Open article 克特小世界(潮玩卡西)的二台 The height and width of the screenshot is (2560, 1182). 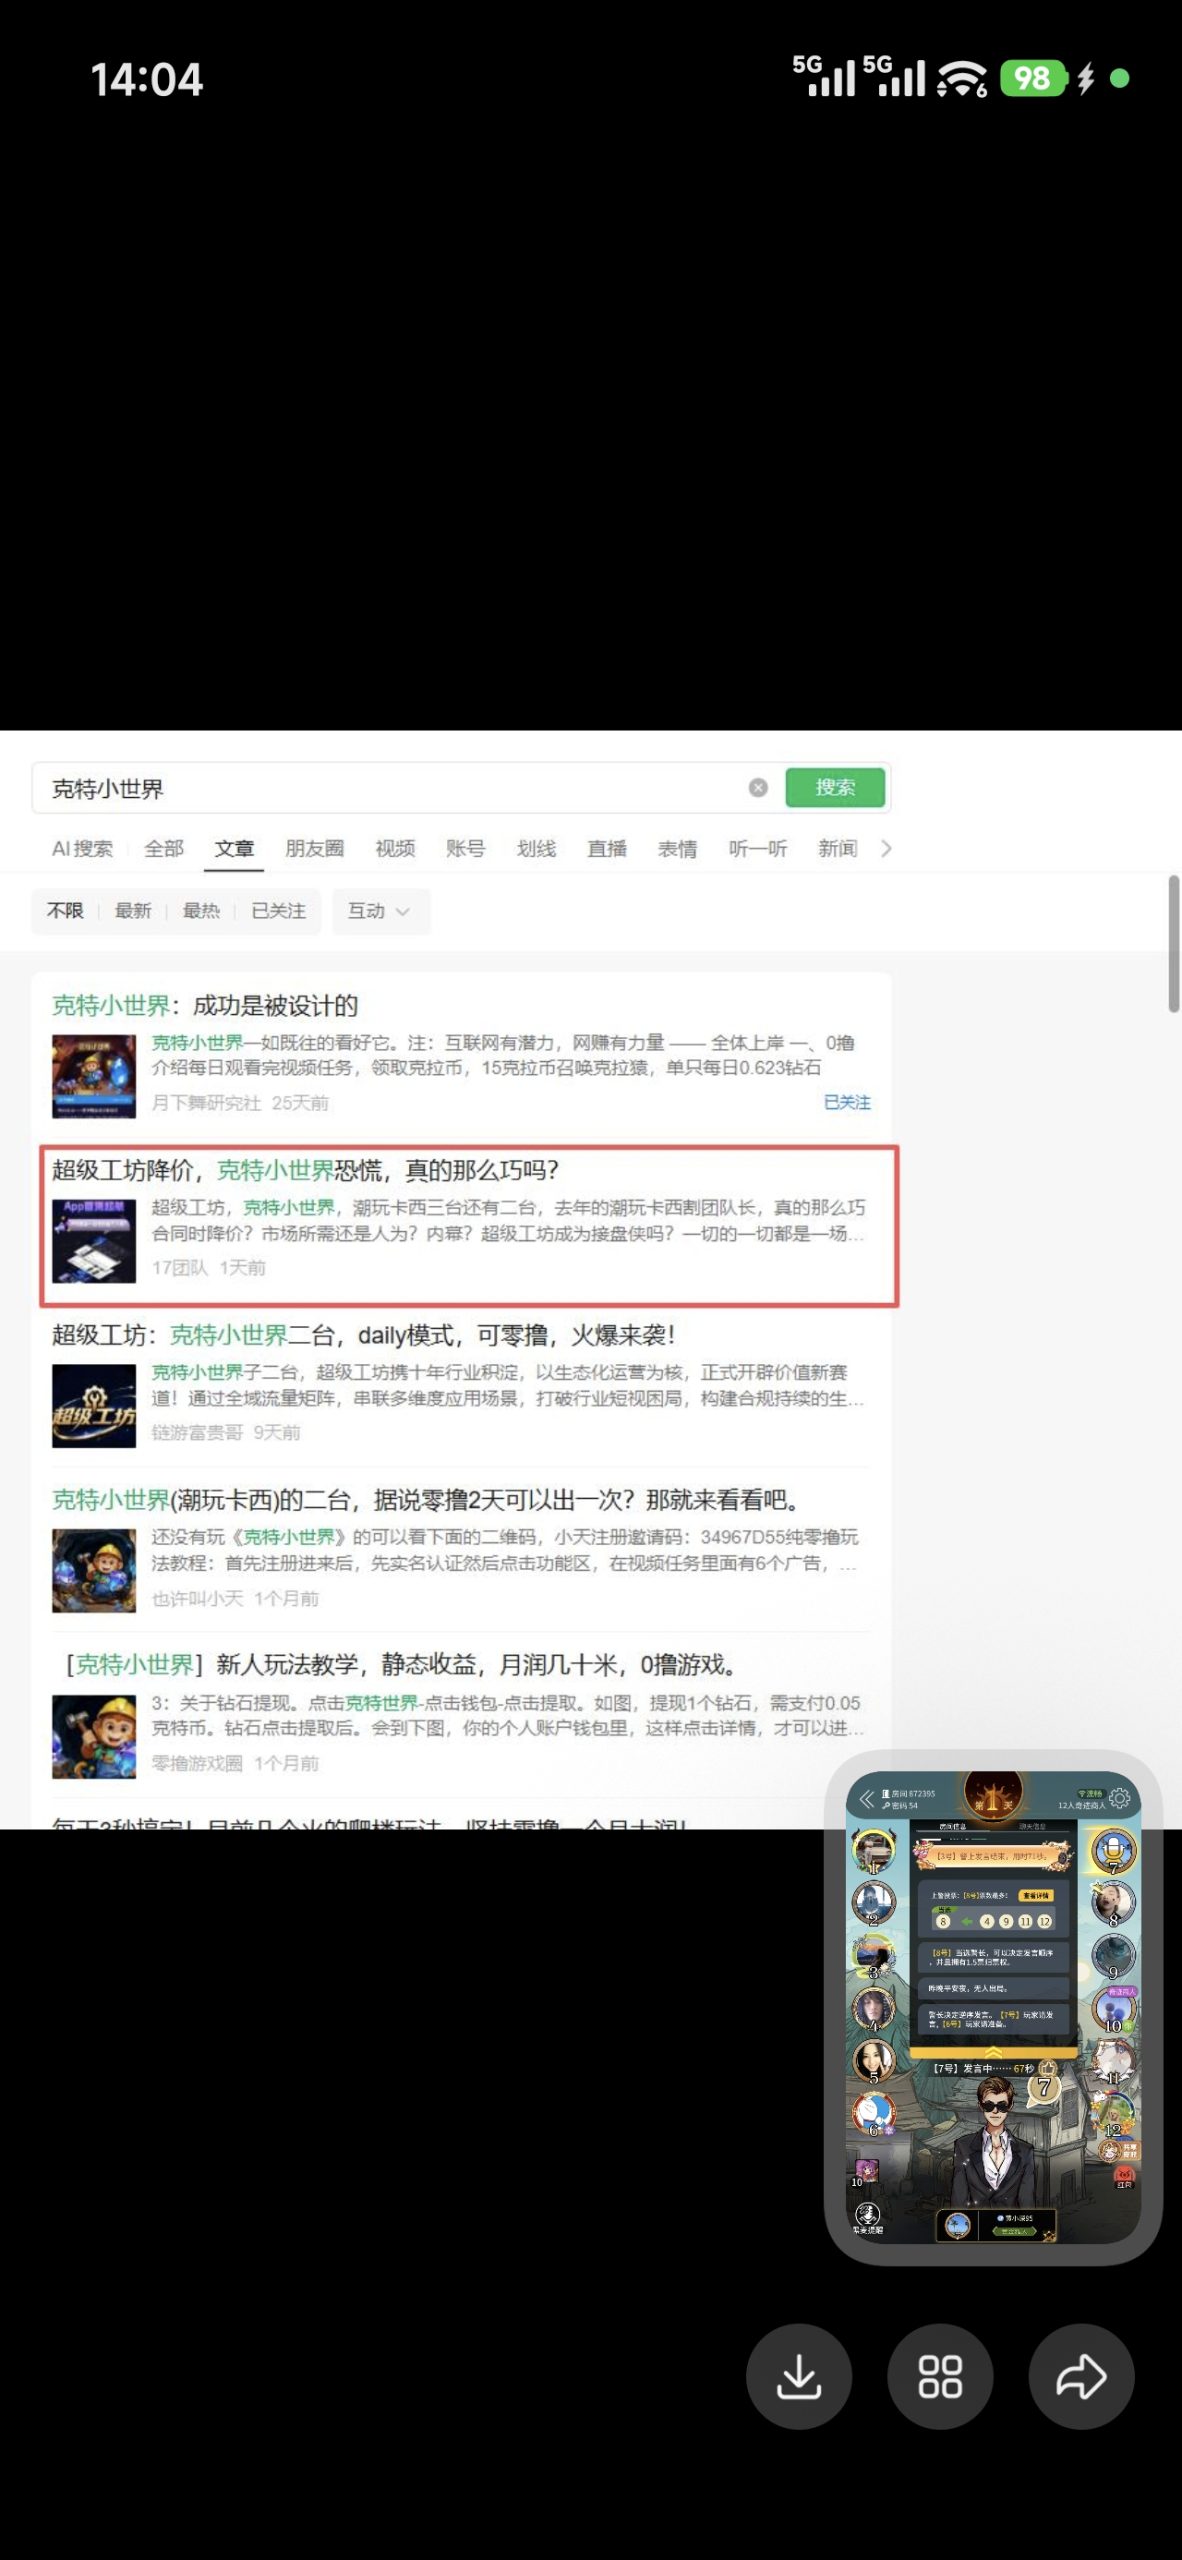pyautogui.click(x=426, y=1500)
